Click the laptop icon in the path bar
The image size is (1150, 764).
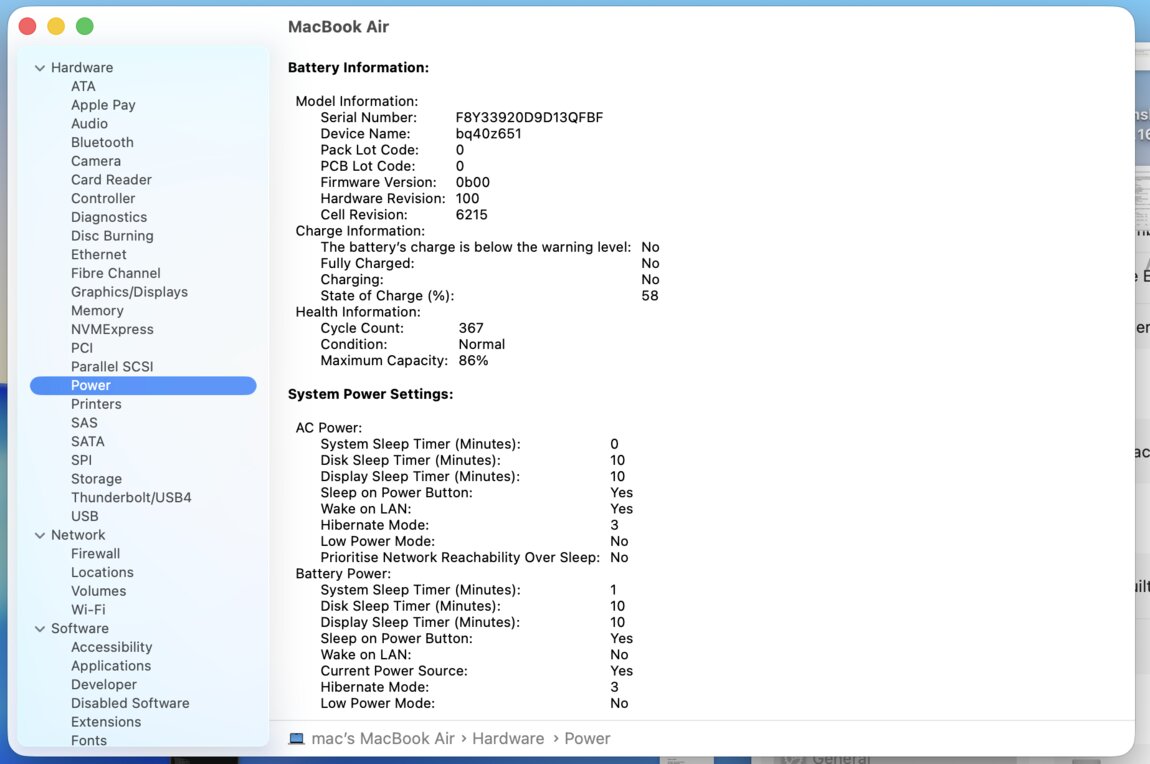click(x=296, y=739)
